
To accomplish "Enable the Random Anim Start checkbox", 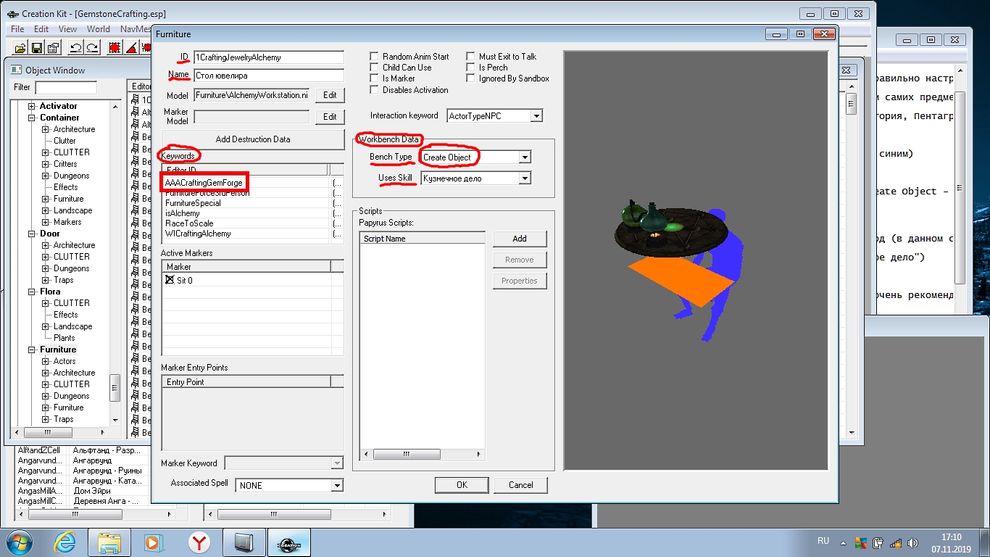I will pos(374,57).
